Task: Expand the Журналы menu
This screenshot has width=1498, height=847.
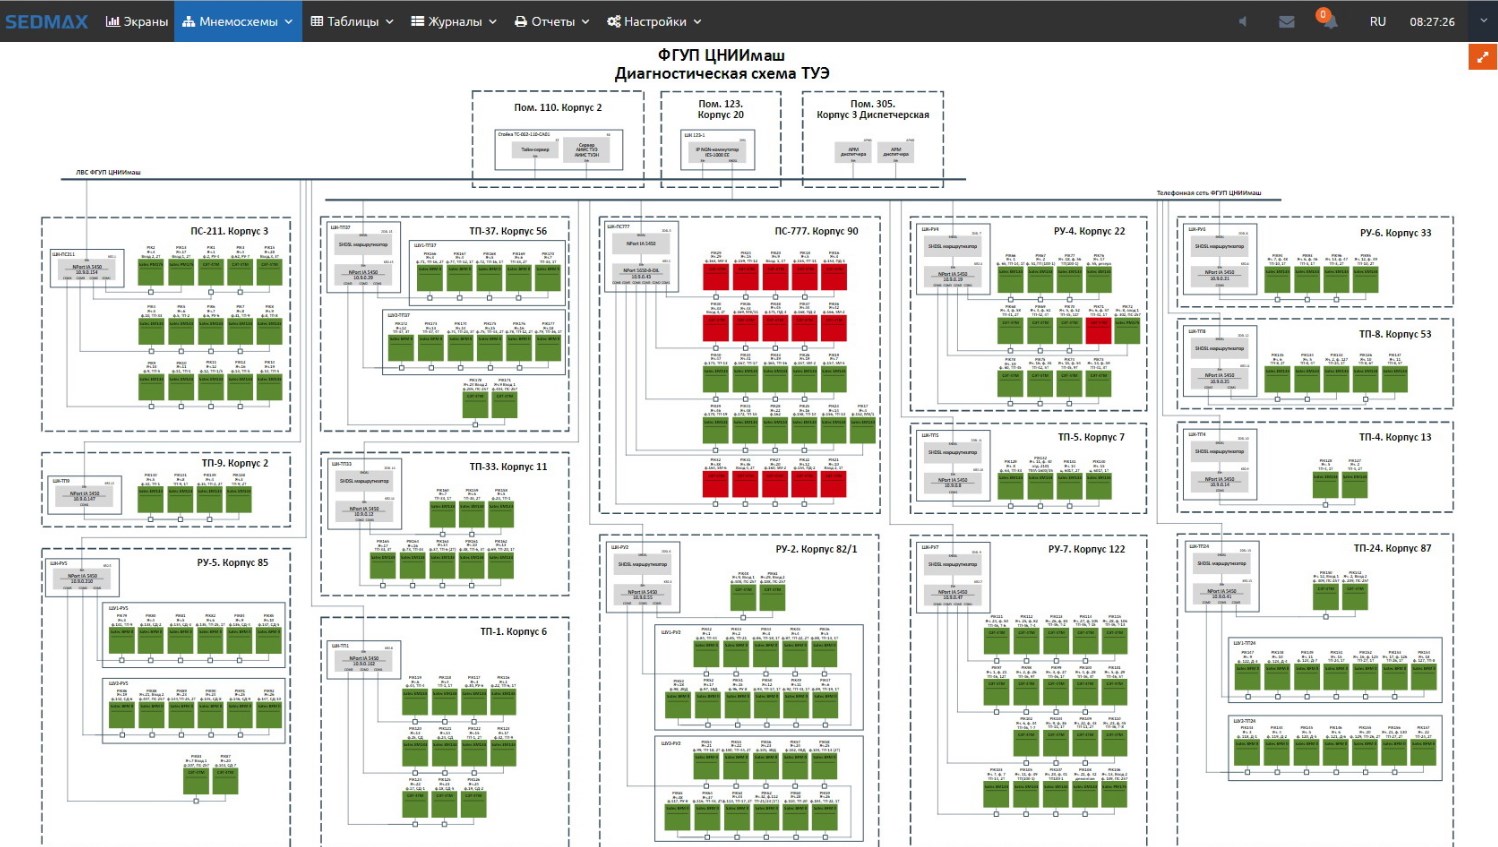Action: pos(454,21)
